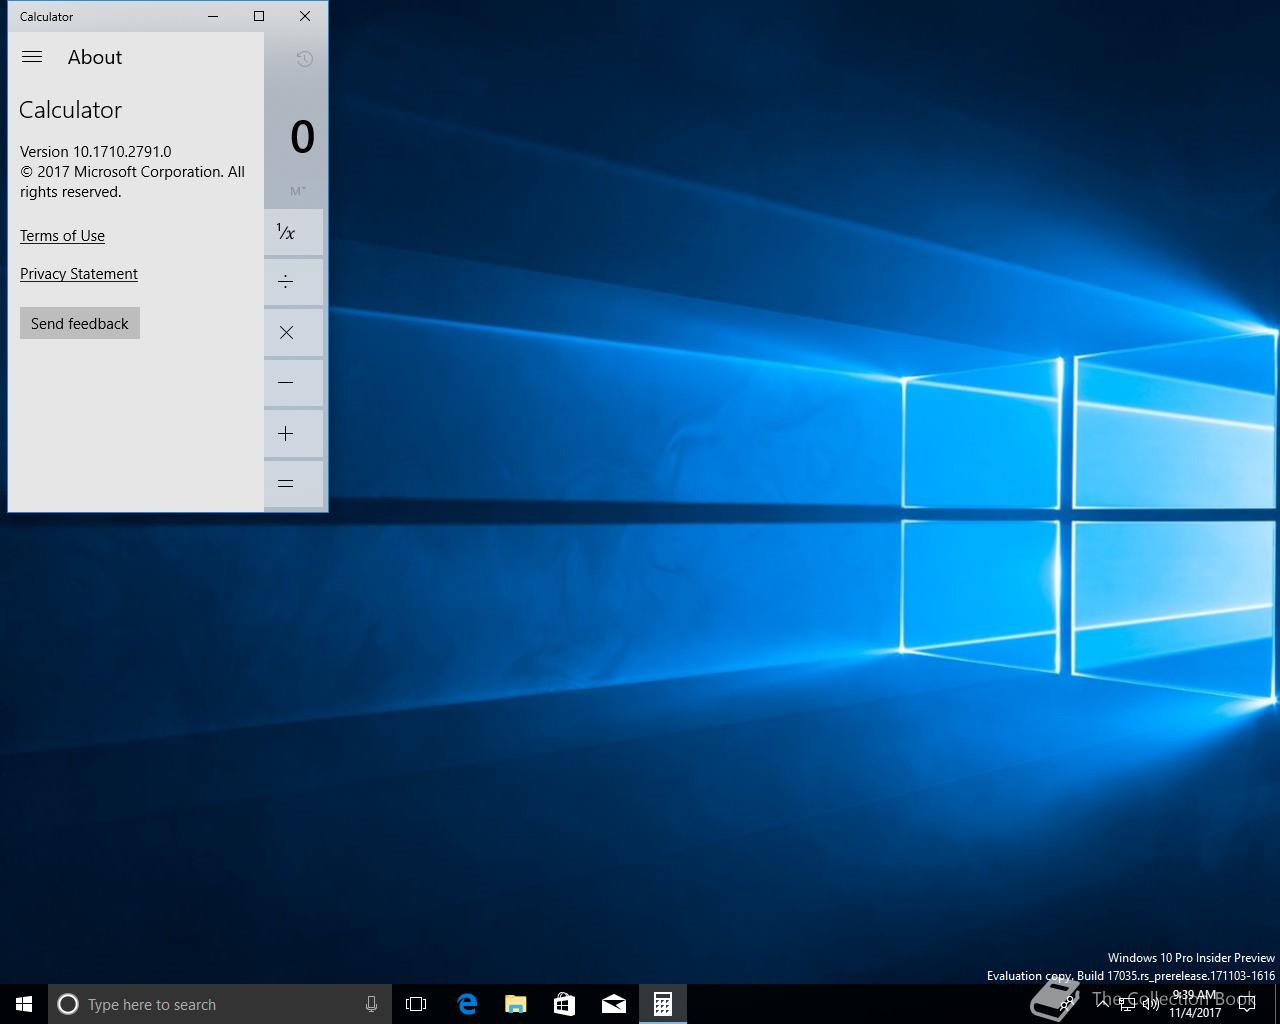Viewport: 1280px width, 1024px height.
Task: Click the Cortana microphone icon
Action: (371, 1004)
